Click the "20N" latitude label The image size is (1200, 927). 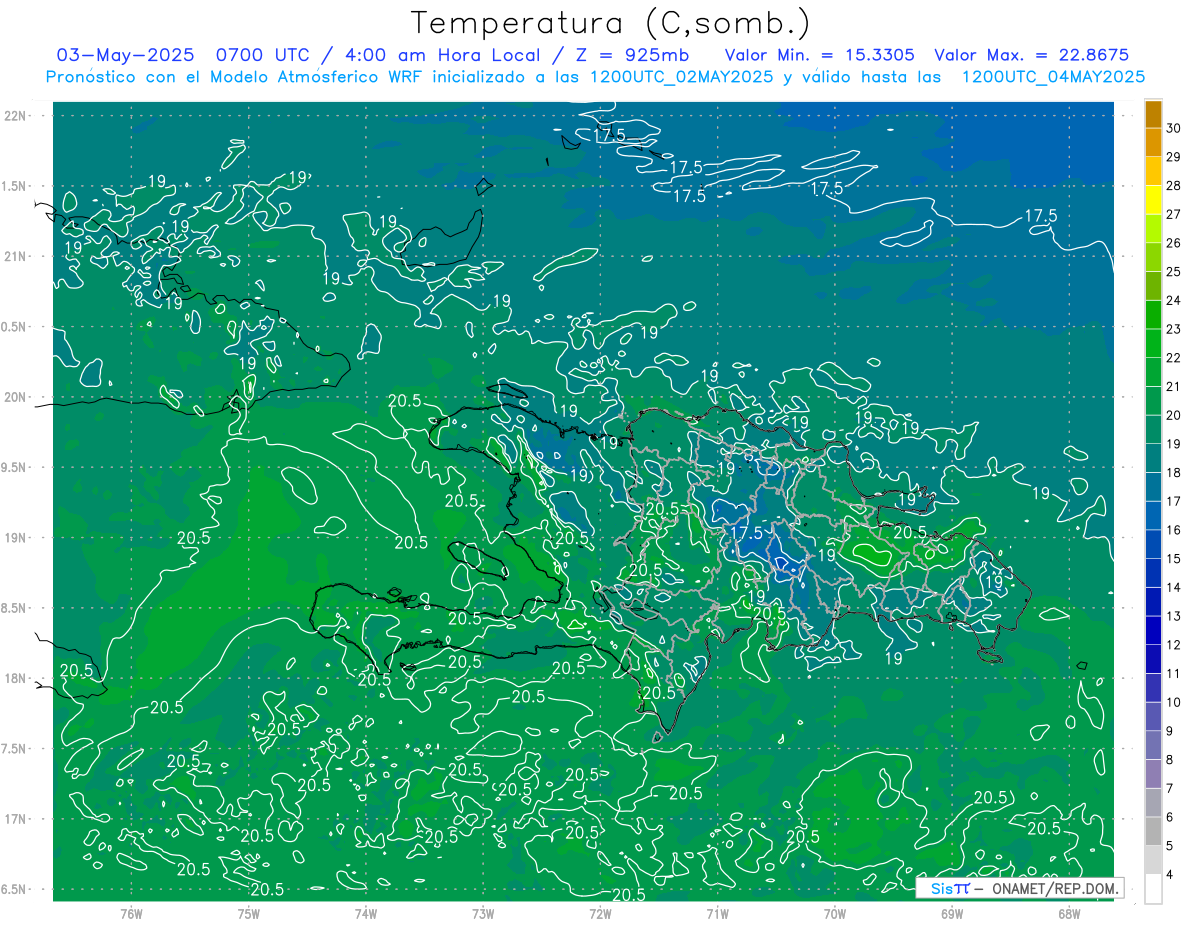(15, 397)
